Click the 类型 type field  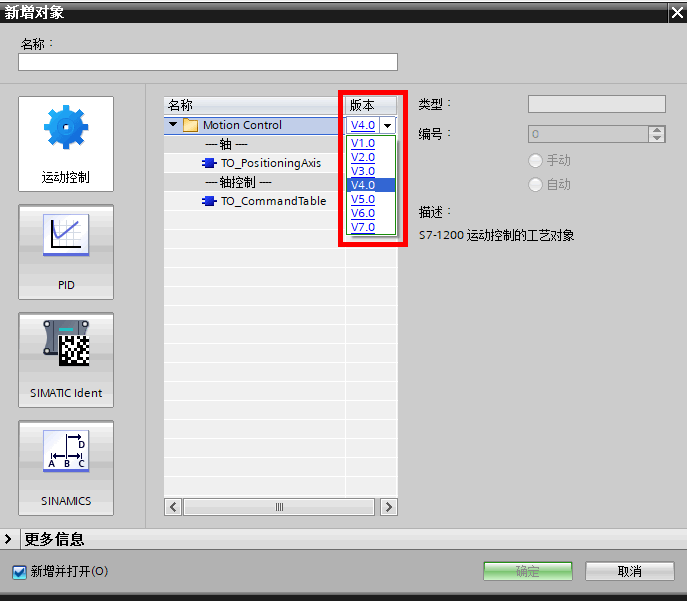pyautogui.click(x=597, y=104)
